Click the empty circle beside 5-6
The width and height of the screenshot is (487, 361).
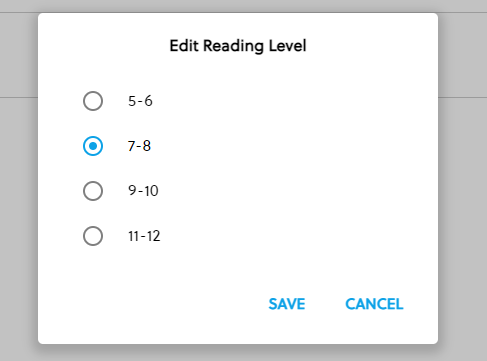93,101
